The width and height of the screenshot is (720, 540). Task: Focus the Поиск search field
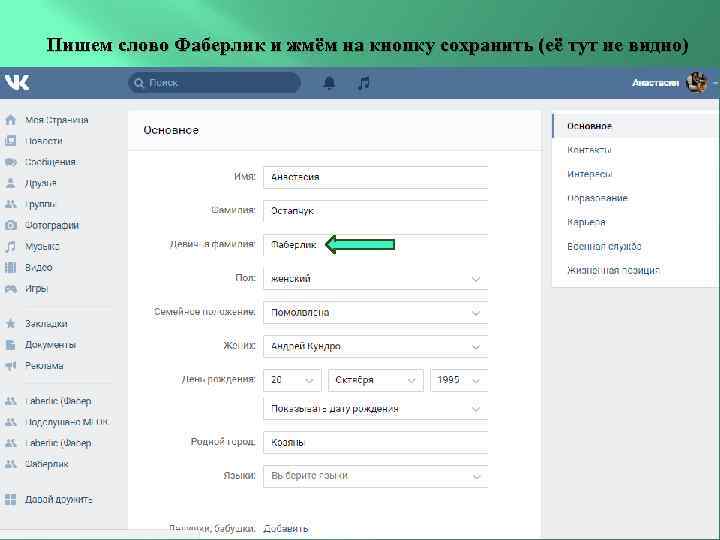[214, 83]
